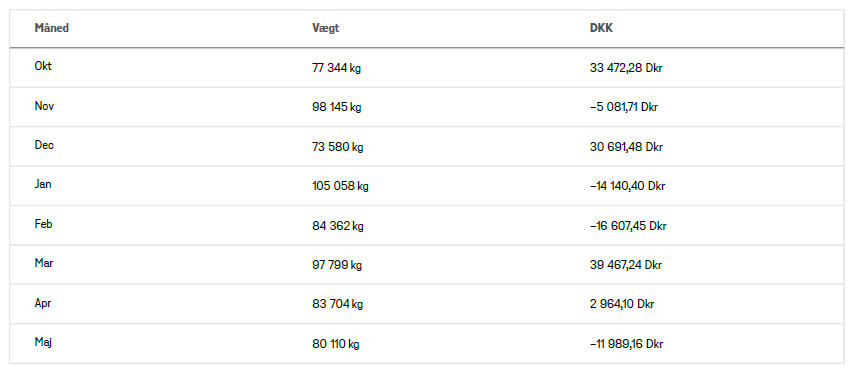Click the −5 081,71 Dkr amount
Viewport: 858px width, 375px height.
tap(624, 107)
